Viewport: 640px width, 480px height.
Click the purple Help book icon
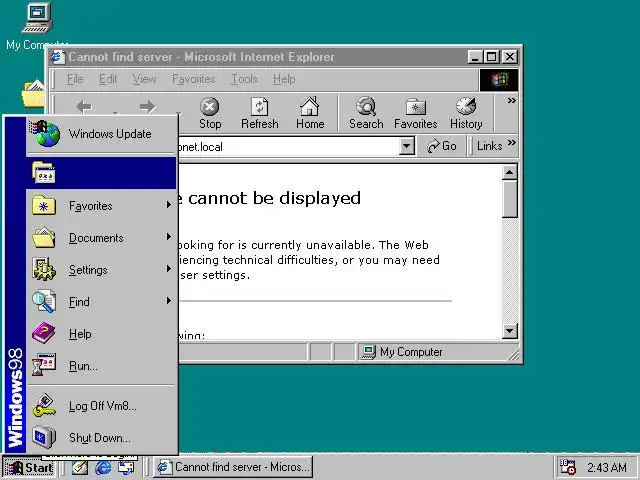[x=44, y=333]
